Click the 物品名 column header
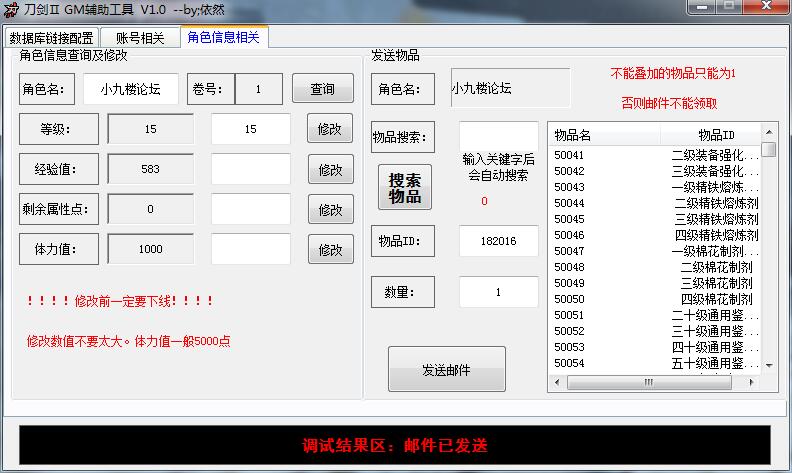Screen dimensions: 792x473 pyautogui.click(x=605, y=135)
